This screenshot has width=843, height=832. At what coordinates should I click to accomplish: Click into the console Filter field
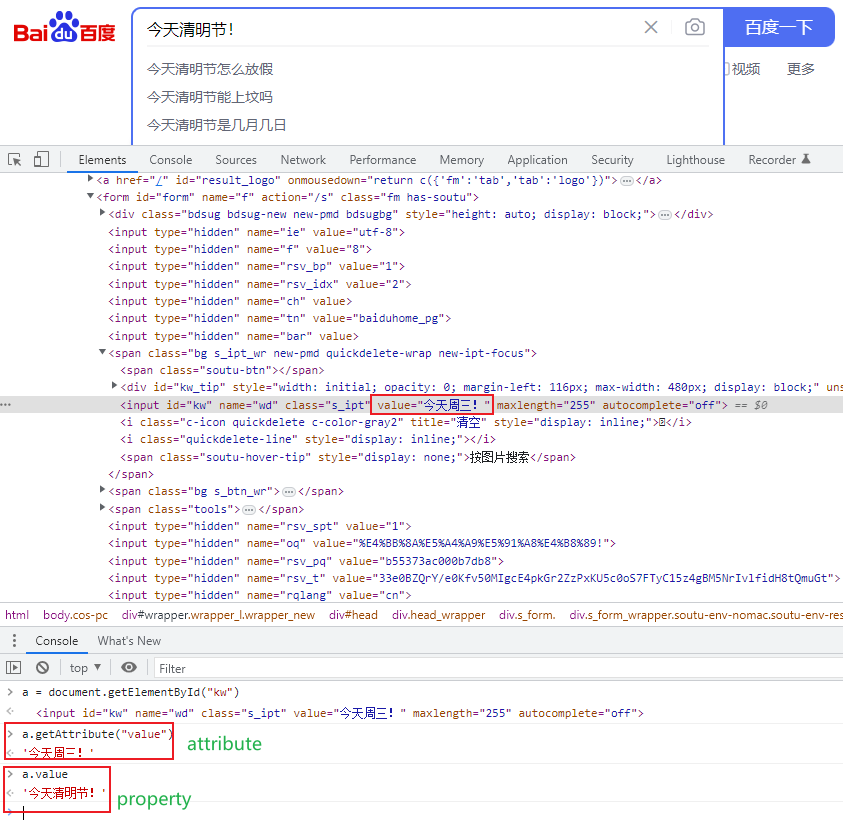pos(498,668)
